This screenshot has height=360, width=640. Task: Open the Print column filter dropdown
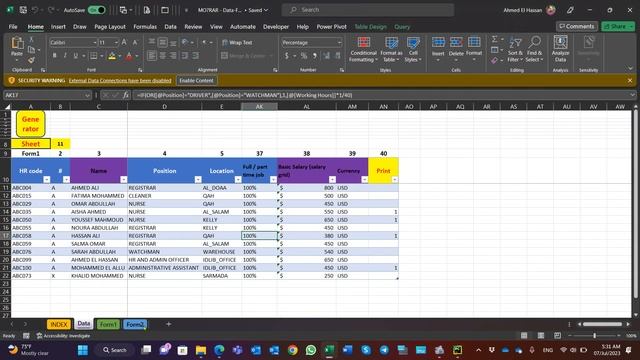pyautogui.click(x=395, y=180)
